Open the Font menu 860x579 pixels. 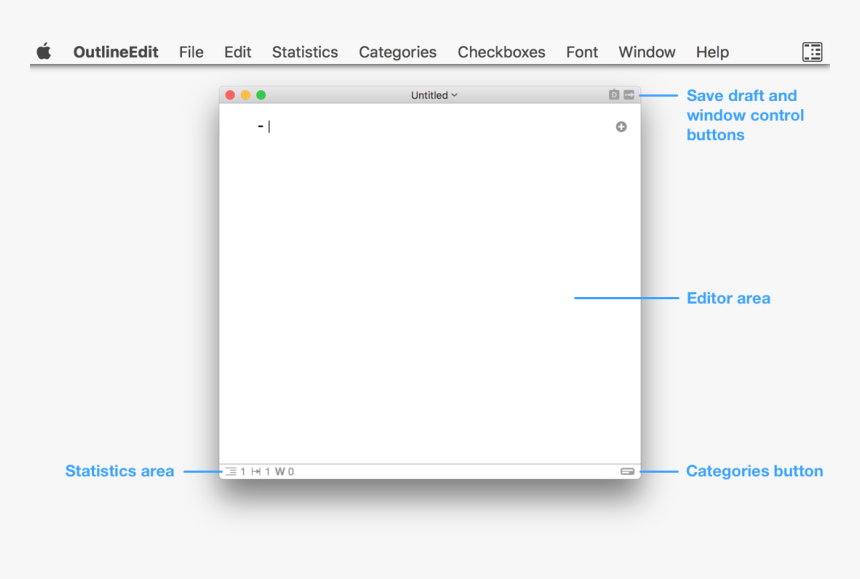[x=581, y=52]
